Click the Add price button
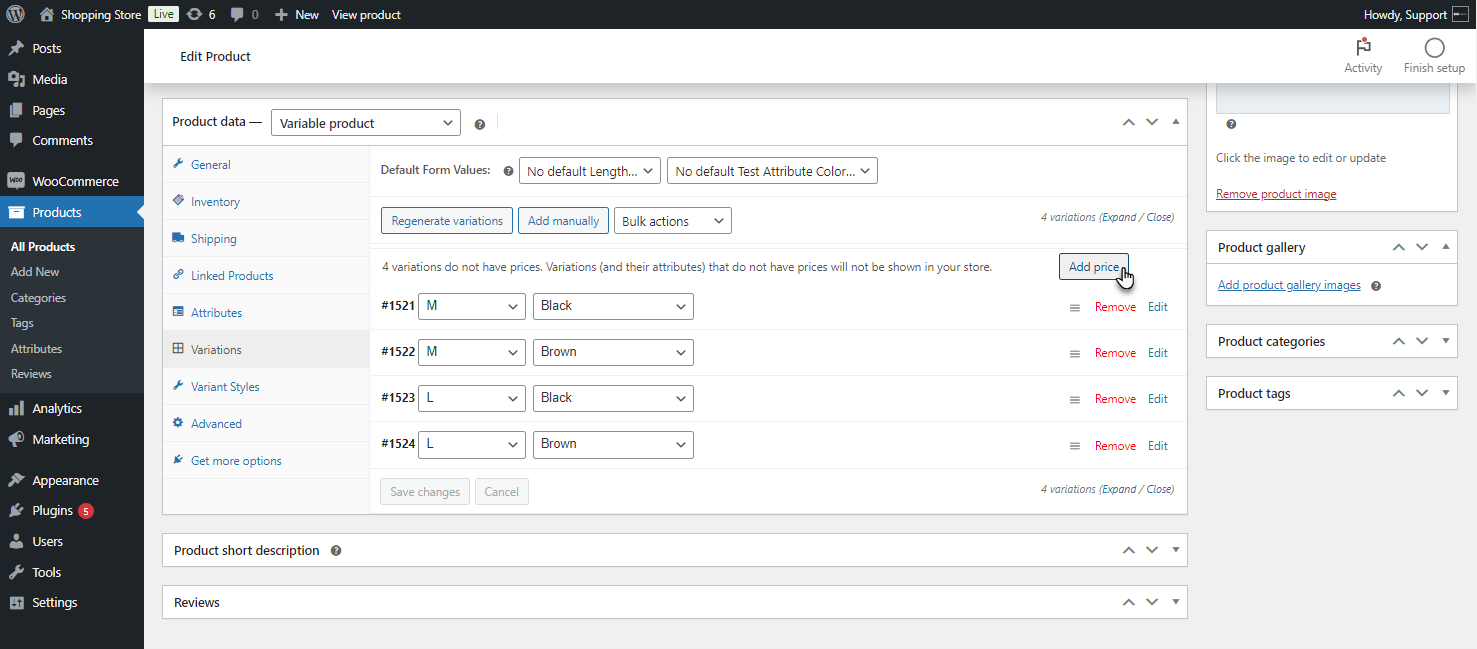 pos(1094,267)
